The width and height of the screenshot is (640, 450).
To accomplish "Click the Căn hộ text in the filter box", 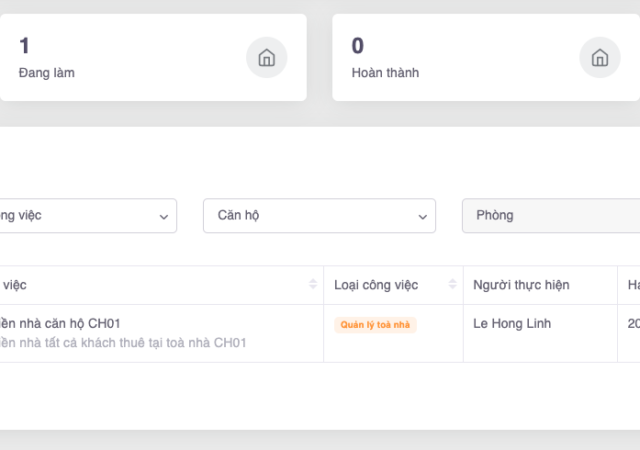I will click(237, 215).
